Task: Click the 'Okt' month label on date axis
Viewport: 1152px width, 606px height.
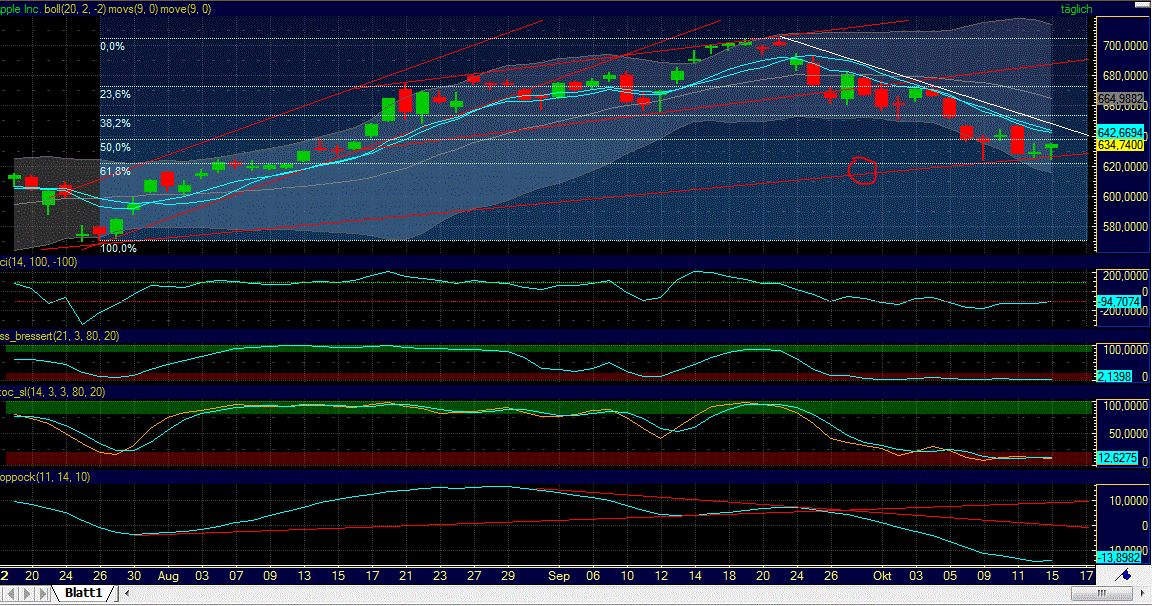Action: pyautogui.click(x=882, y=576)
